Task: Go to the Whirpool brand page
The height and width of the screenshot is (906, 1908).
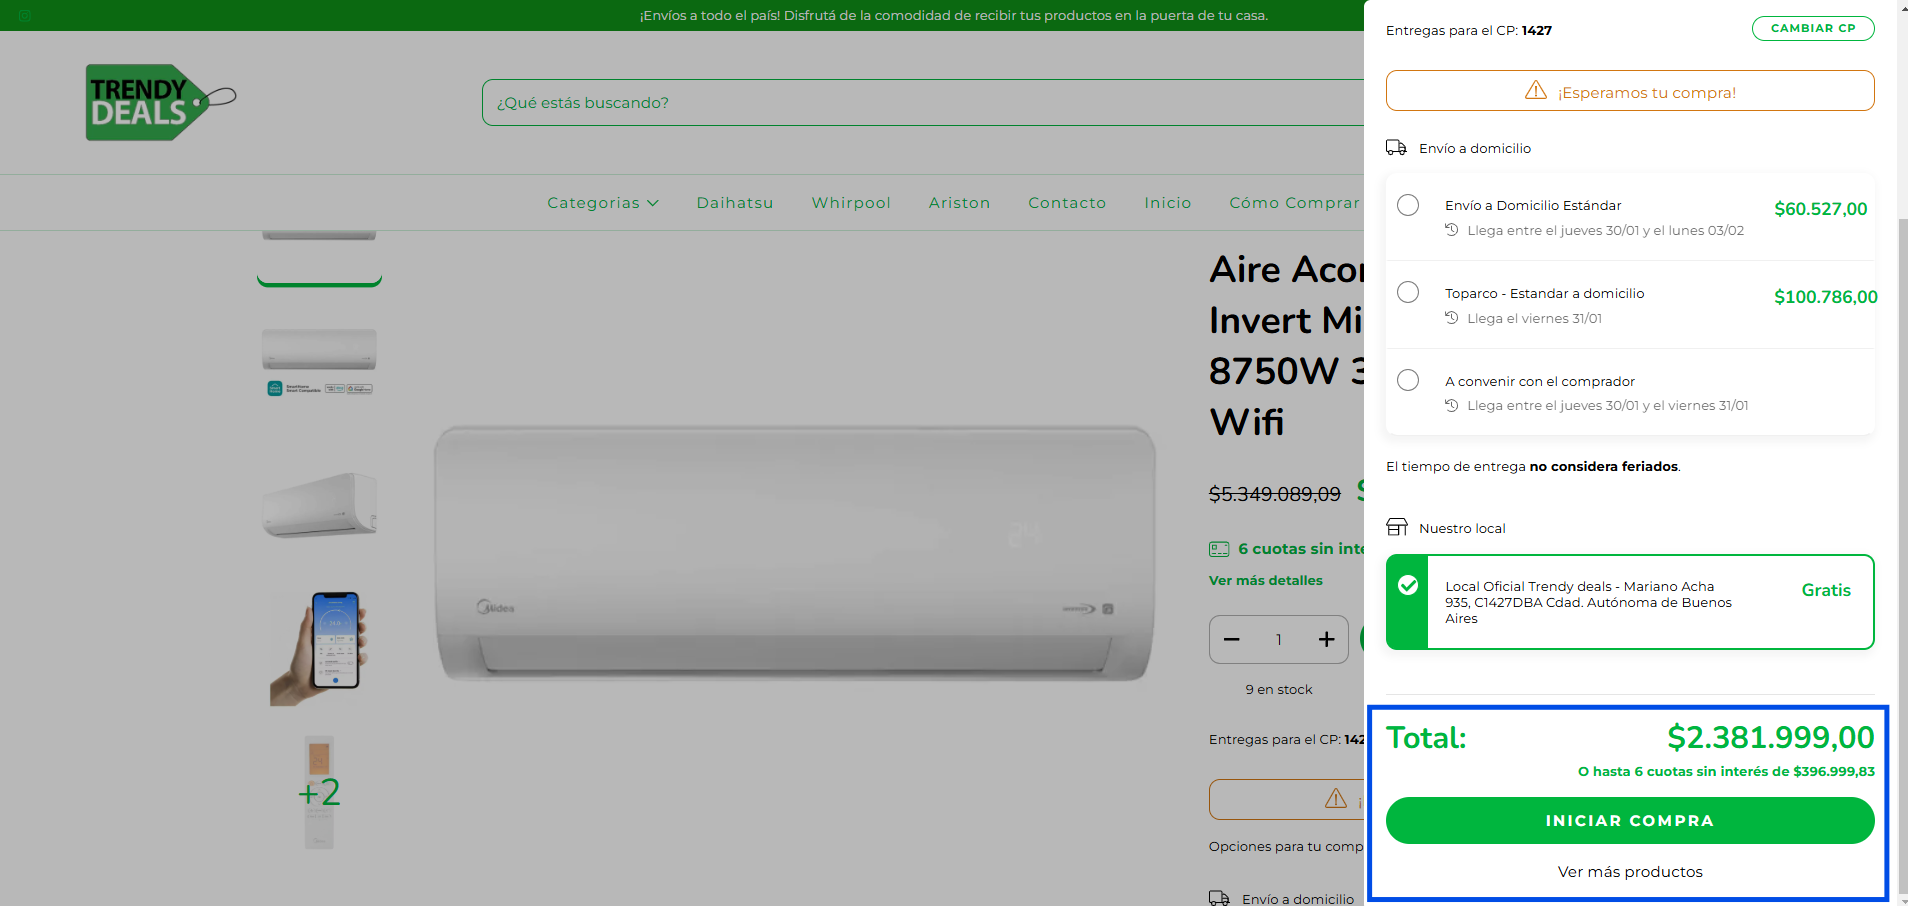Action: click(851, 203)
